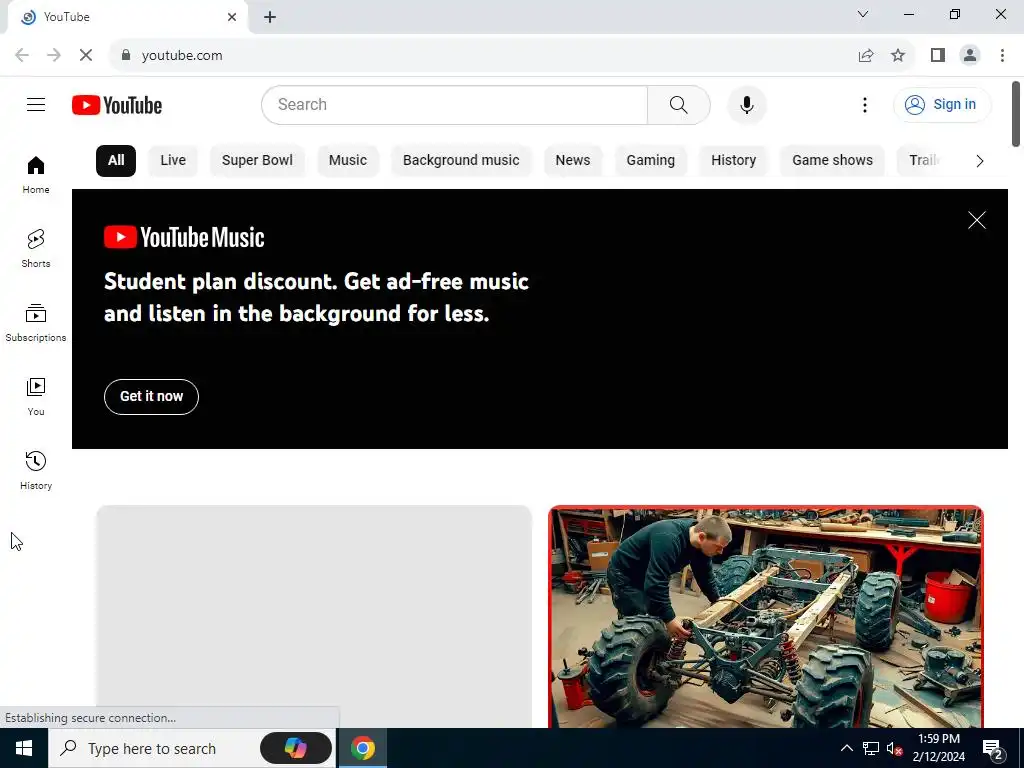
Task: Click the YouTube logo
Action: click(x=117, y=105)
